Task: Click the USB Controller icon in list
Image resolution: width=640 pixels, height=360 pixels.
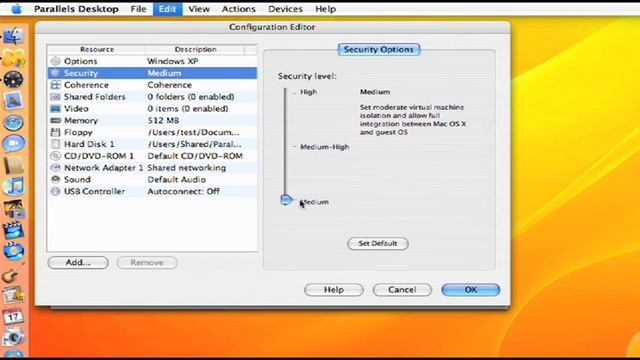Action: coord(56,191)
